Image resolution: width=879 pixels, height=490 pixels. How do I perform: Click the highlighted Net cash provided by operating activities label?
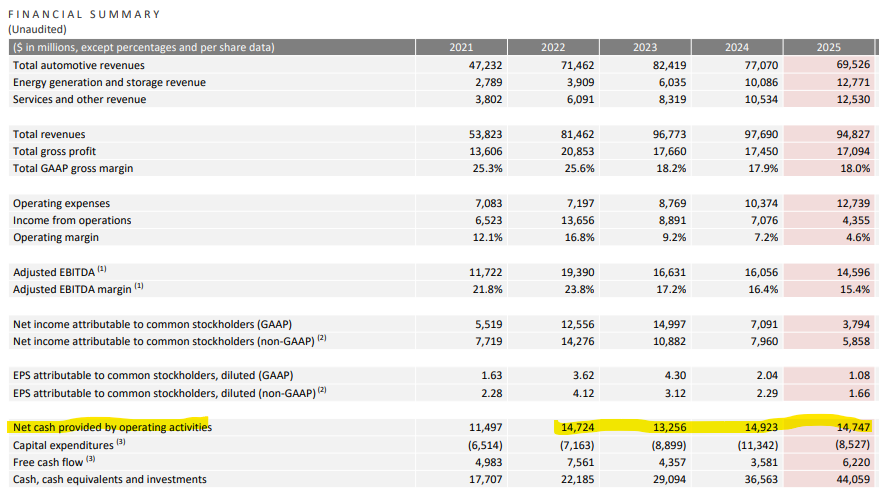[112, 427]
